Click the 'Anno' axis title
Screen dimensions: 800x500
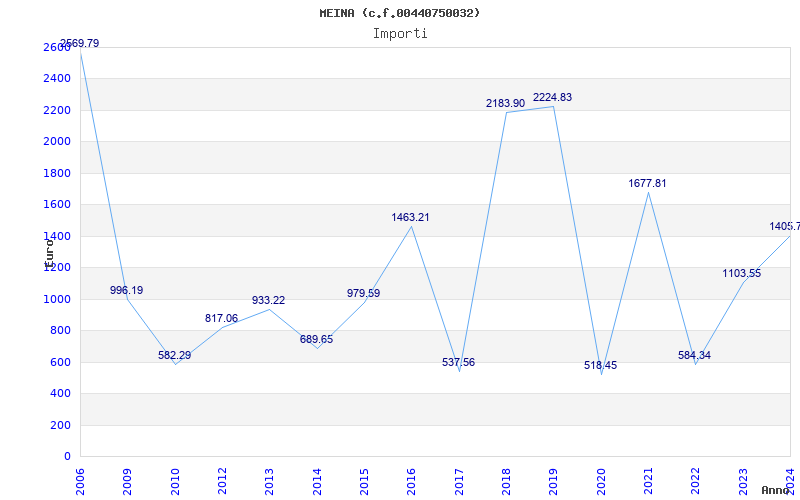(776, 490)
